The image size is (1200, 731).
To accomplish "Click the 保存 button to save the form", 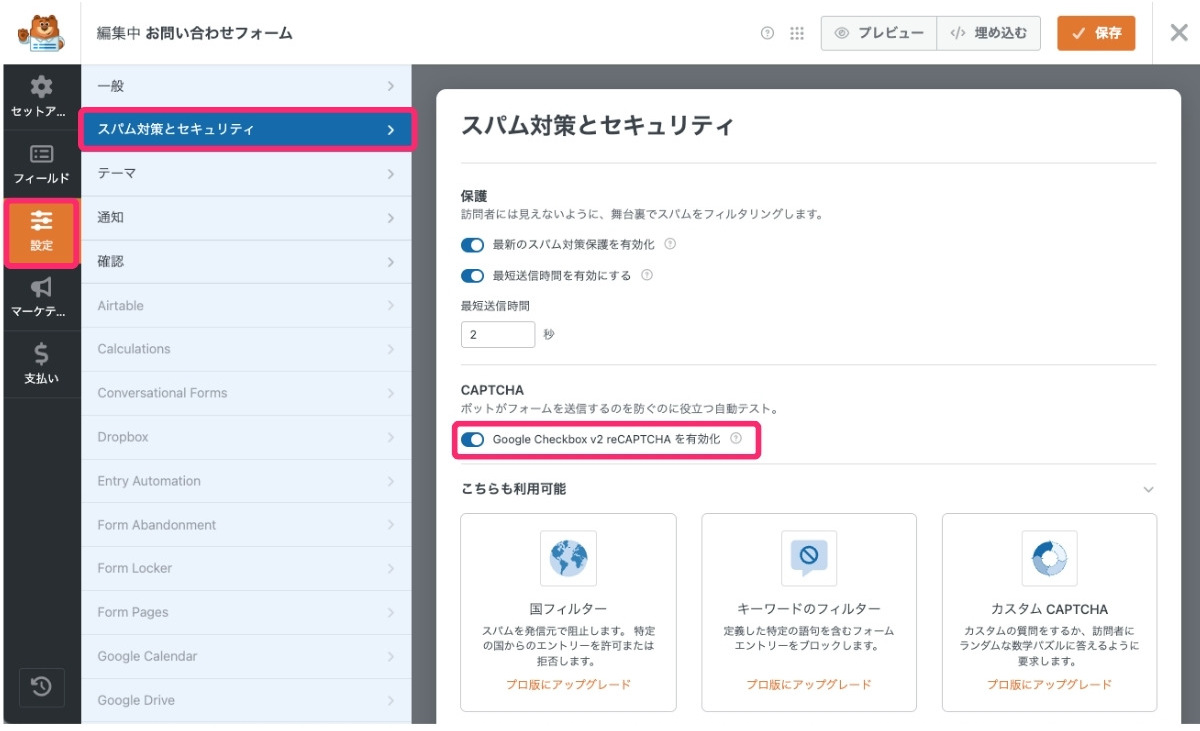I will click(x=1096, y=33).
